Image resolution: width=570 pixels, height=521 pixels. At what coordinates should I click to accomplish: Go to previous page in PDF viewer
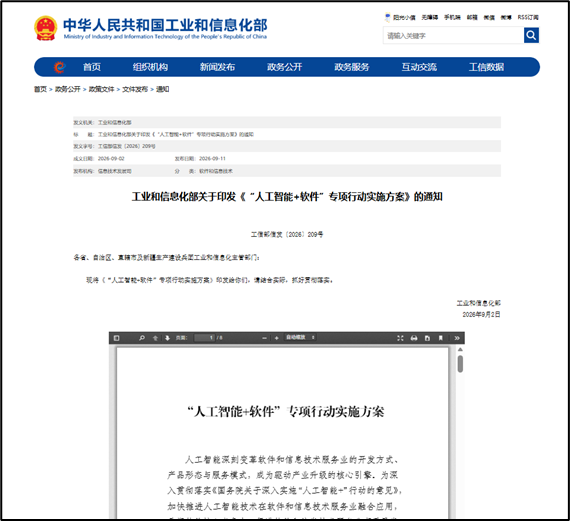click(x=155, y=338)
